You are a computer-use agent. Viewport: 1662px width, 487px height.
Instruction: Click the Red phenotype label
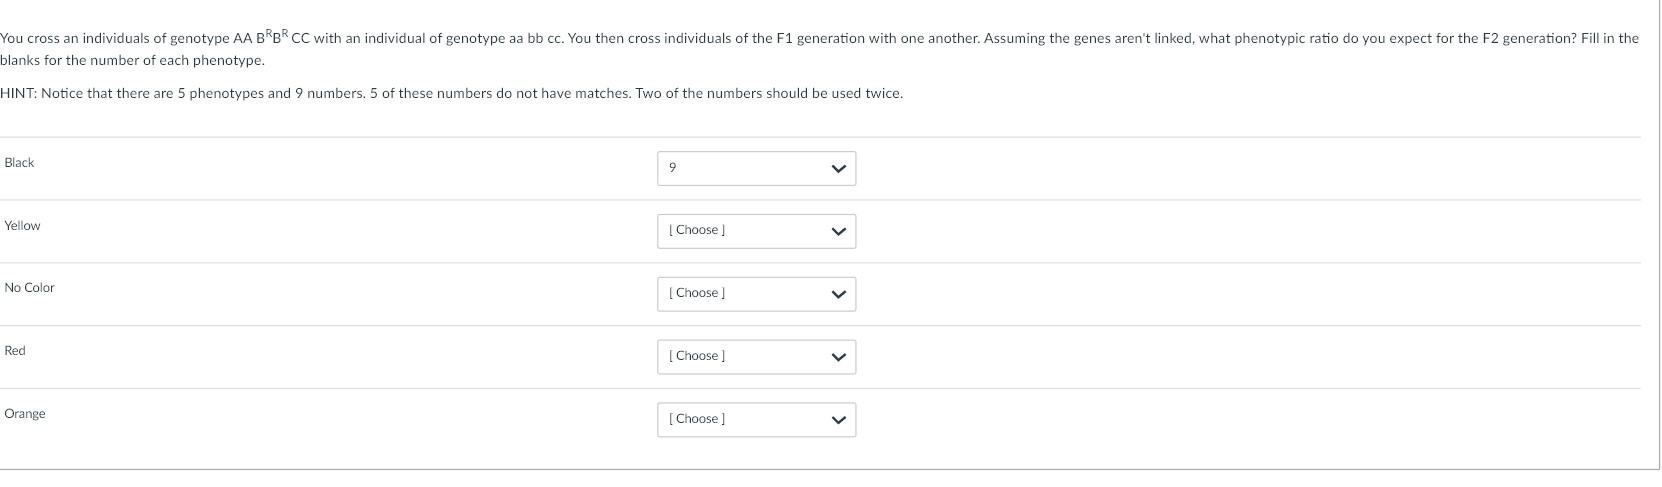coord(15,351)
